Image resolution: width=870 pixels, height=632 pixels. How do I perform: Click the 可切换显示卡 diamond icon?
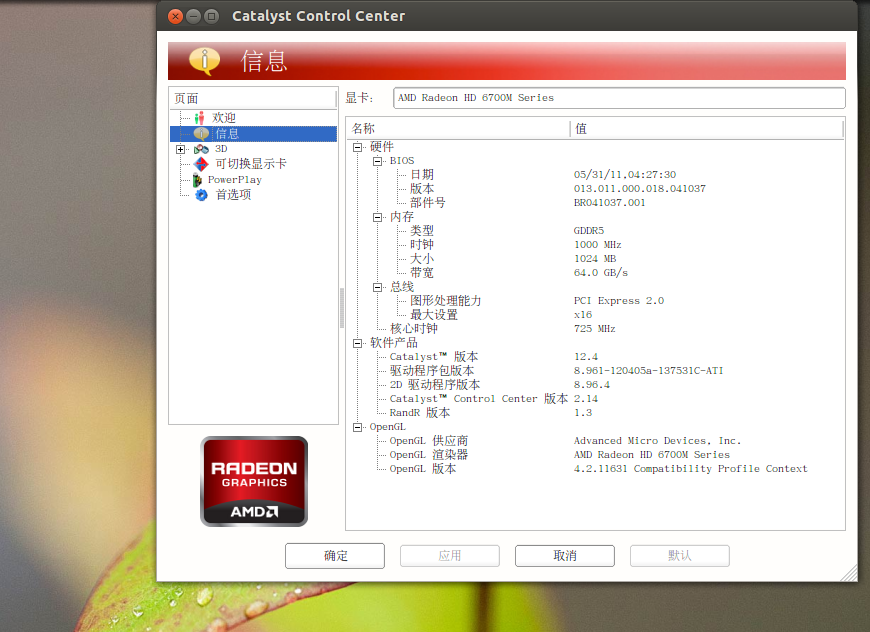click(x=201, y=164)
